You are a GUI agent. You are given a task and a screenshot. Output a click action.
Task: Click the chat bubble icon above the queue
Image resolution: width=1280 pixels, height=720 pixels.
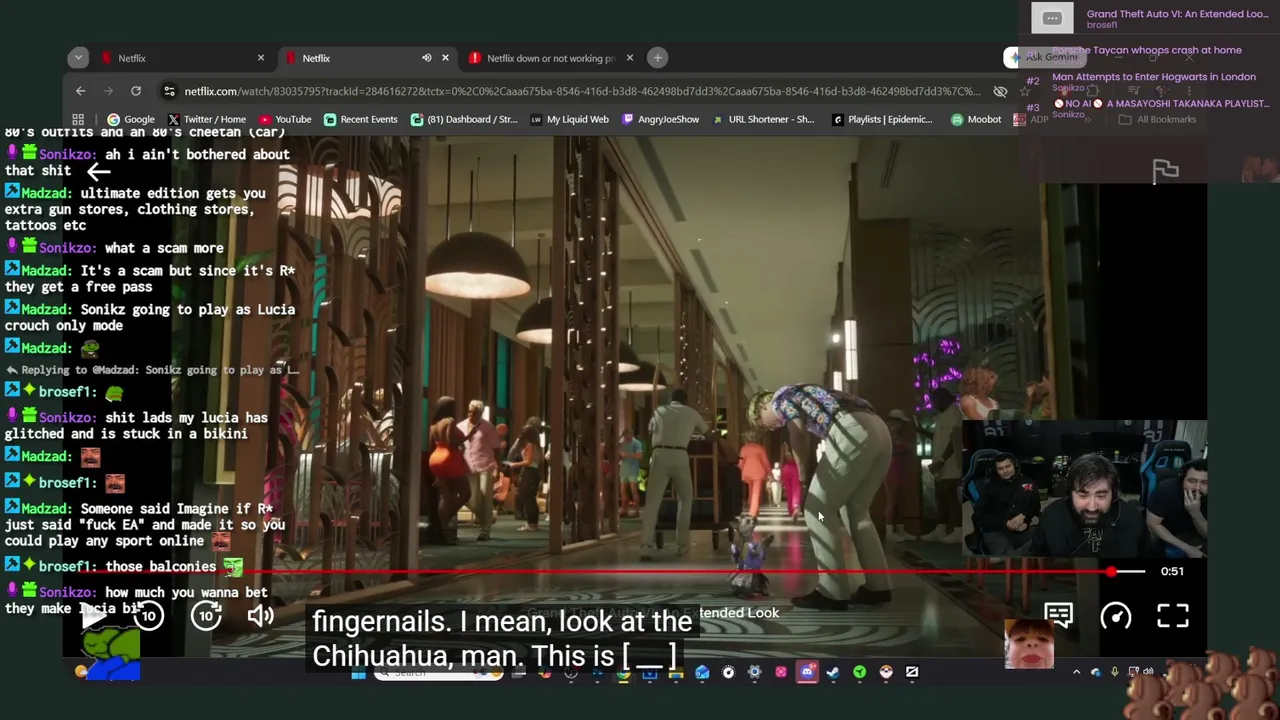click(1052, 18)
